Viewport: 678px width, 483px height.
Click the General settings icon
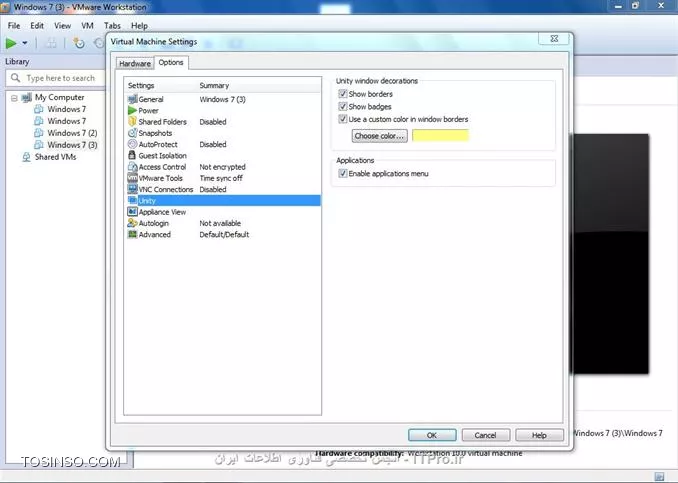coord(132,99)
